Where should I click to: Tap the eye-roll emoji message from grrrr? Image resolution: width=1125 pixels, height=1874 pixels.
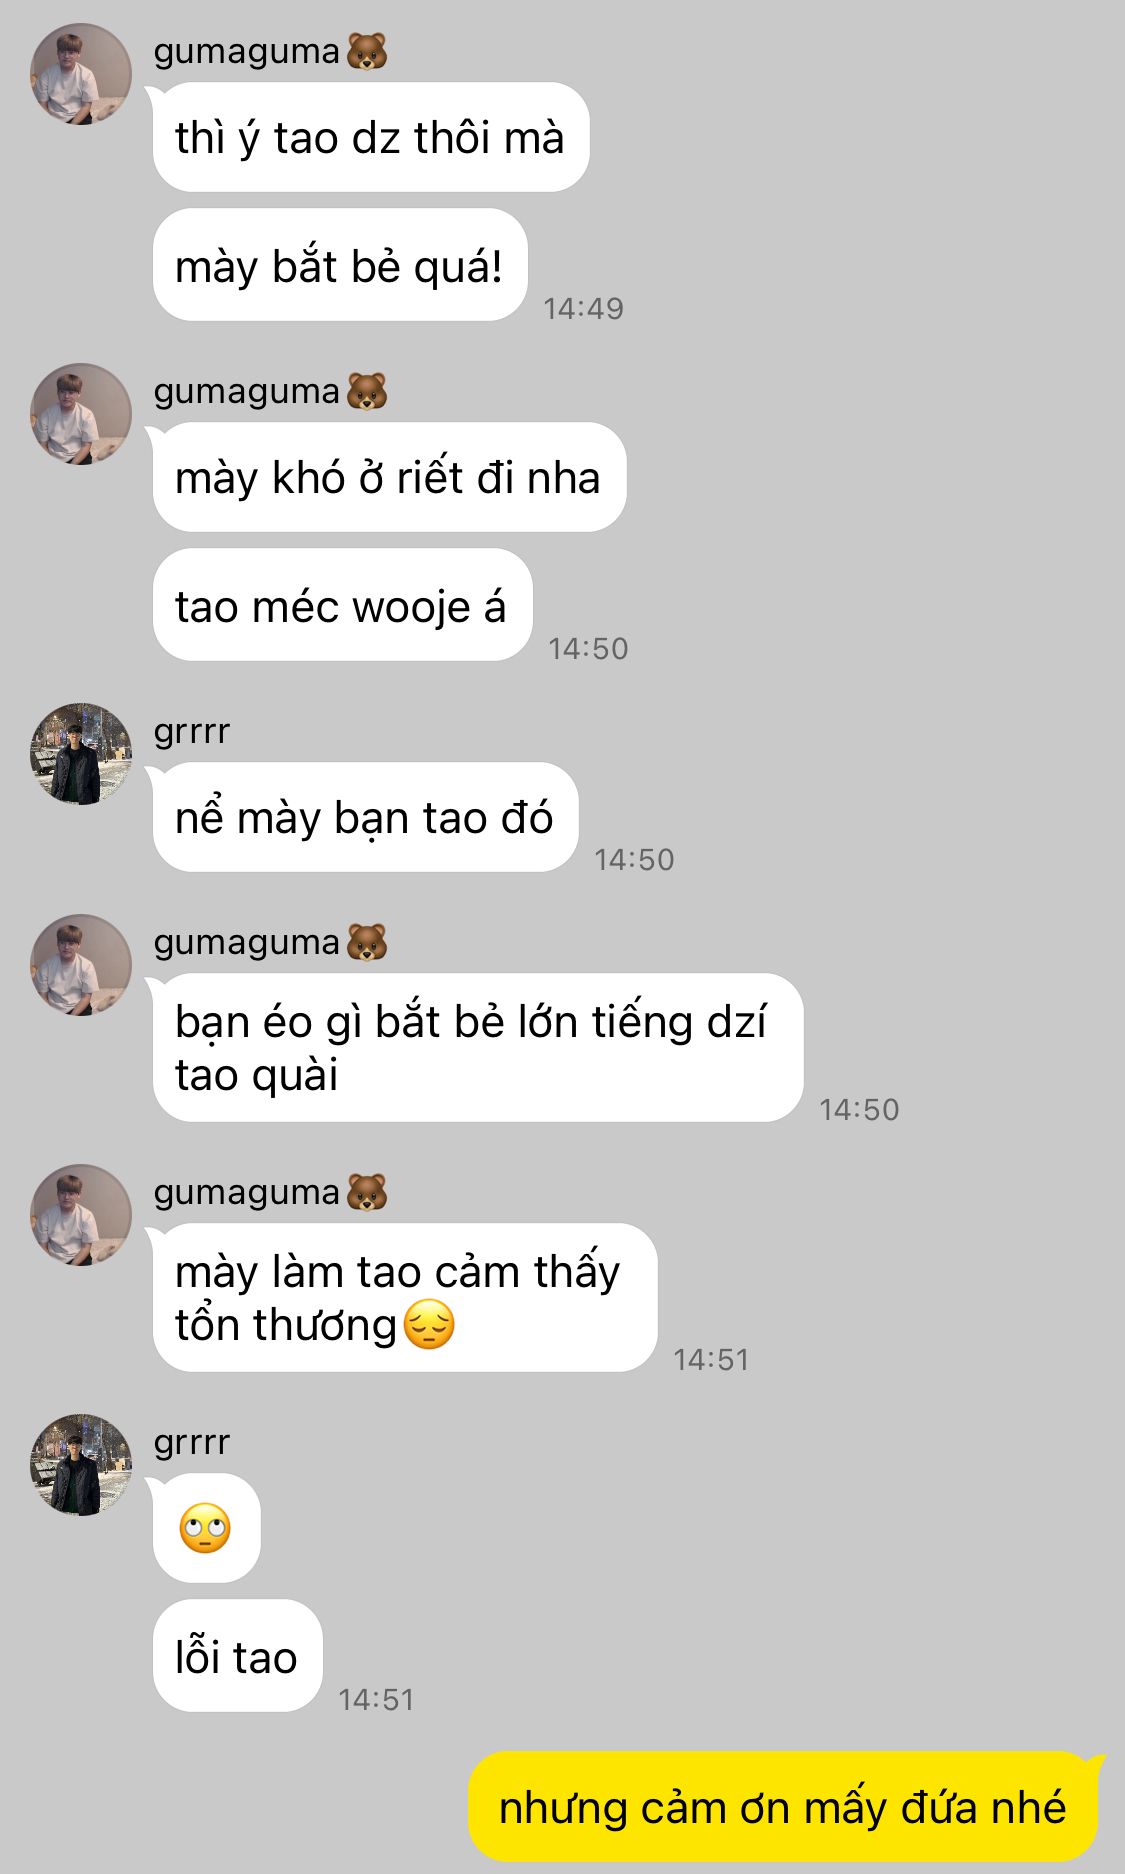[206, 1528]
